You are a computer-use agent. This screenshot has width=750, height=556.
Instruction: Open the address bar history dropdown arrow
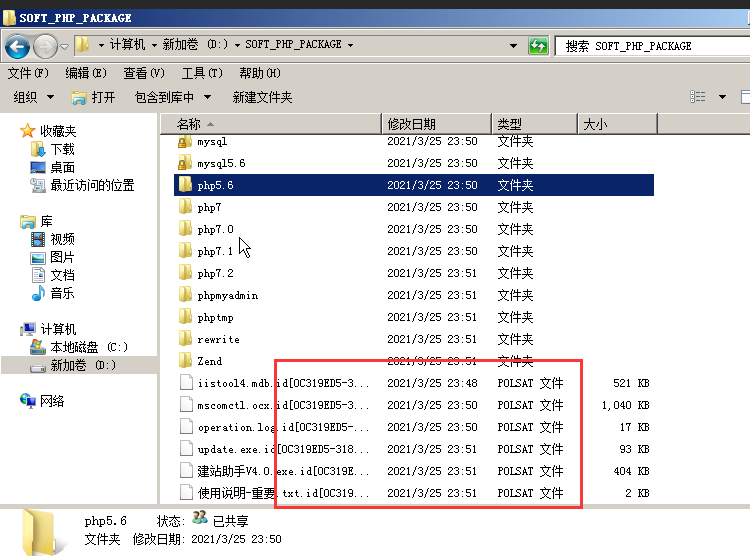(513, 45)
